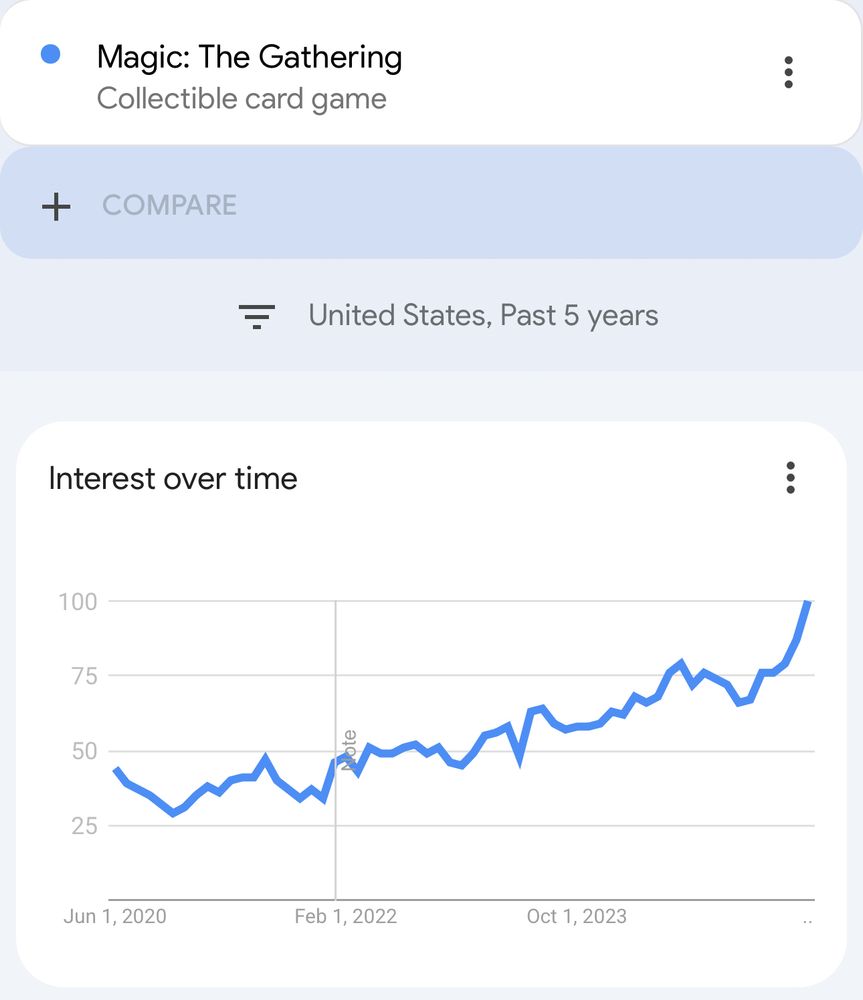Select the Feb 1, 2022 axis label

(x=346, y=916)
